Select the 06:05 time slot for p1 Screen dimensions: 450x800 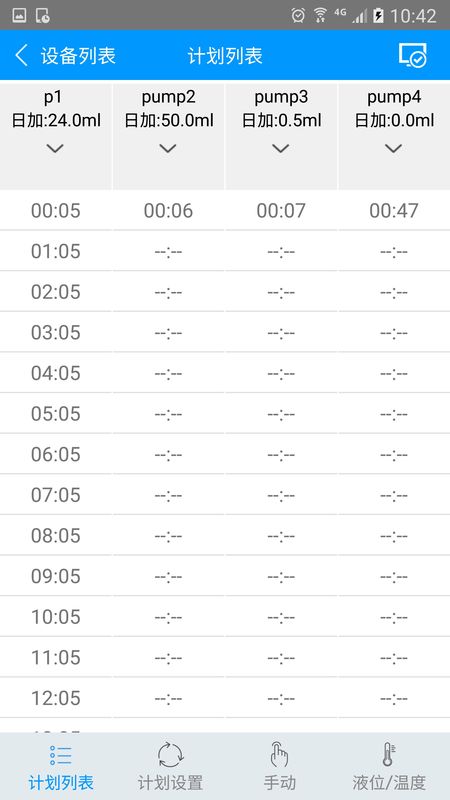pos(56,454)
